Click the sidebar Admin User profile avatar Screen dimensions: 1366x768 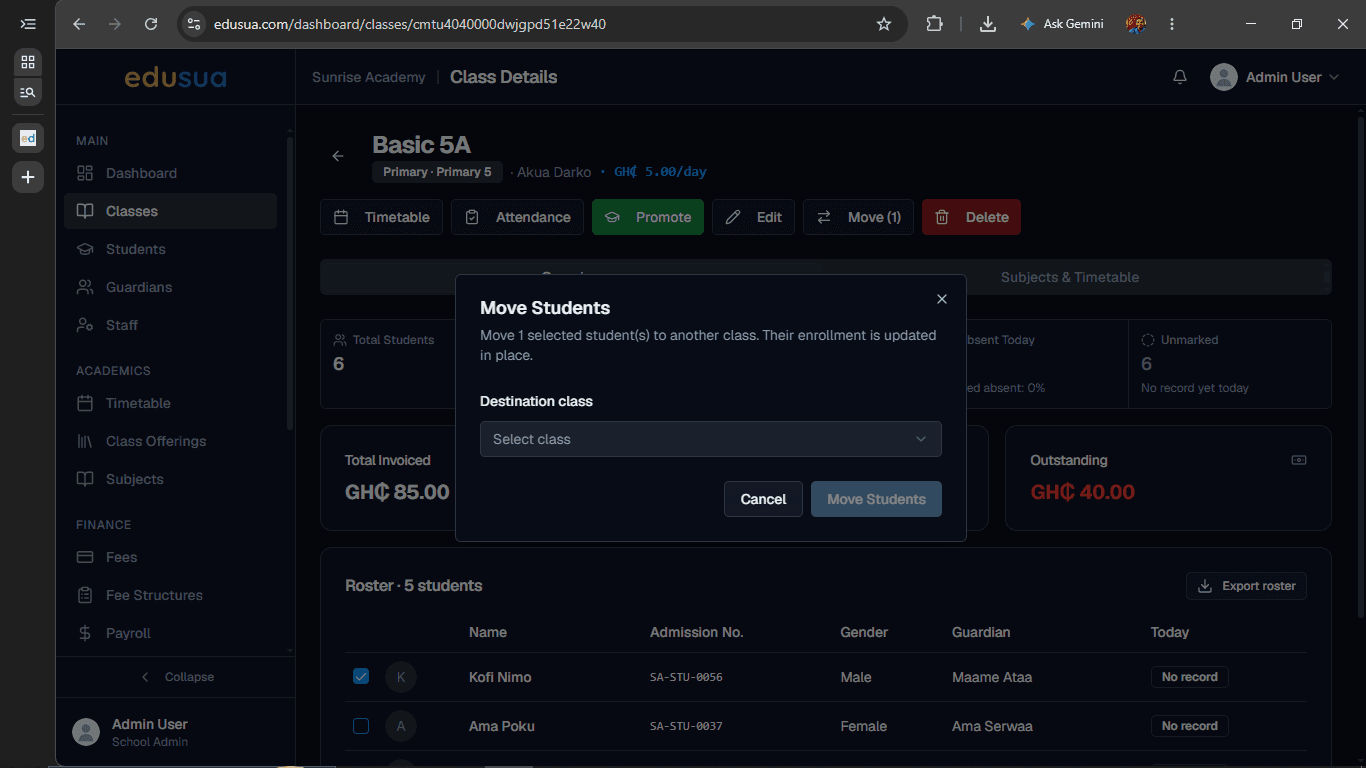(x=86, y=732)
